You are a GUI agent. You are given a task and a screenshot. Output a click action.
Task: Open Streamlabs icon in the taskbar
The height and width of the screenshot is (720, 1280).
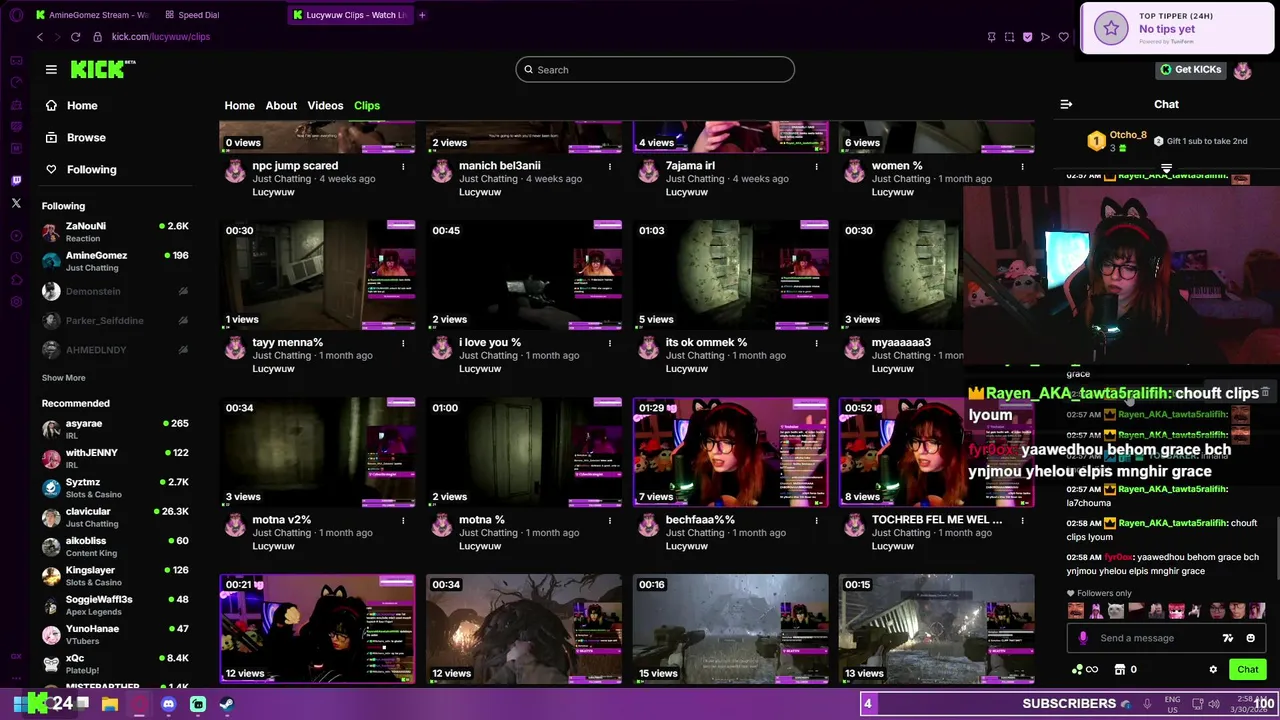click(198, 704)
